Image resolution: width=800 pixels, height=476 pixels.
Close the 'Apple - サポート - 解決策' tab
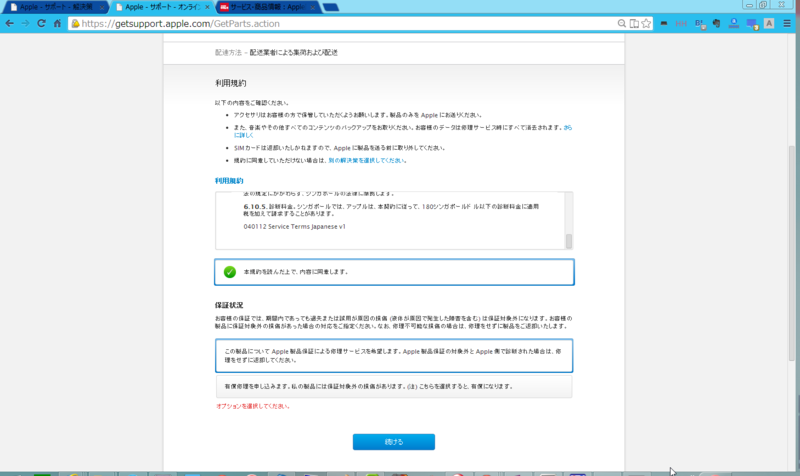[x=102, y=8]
